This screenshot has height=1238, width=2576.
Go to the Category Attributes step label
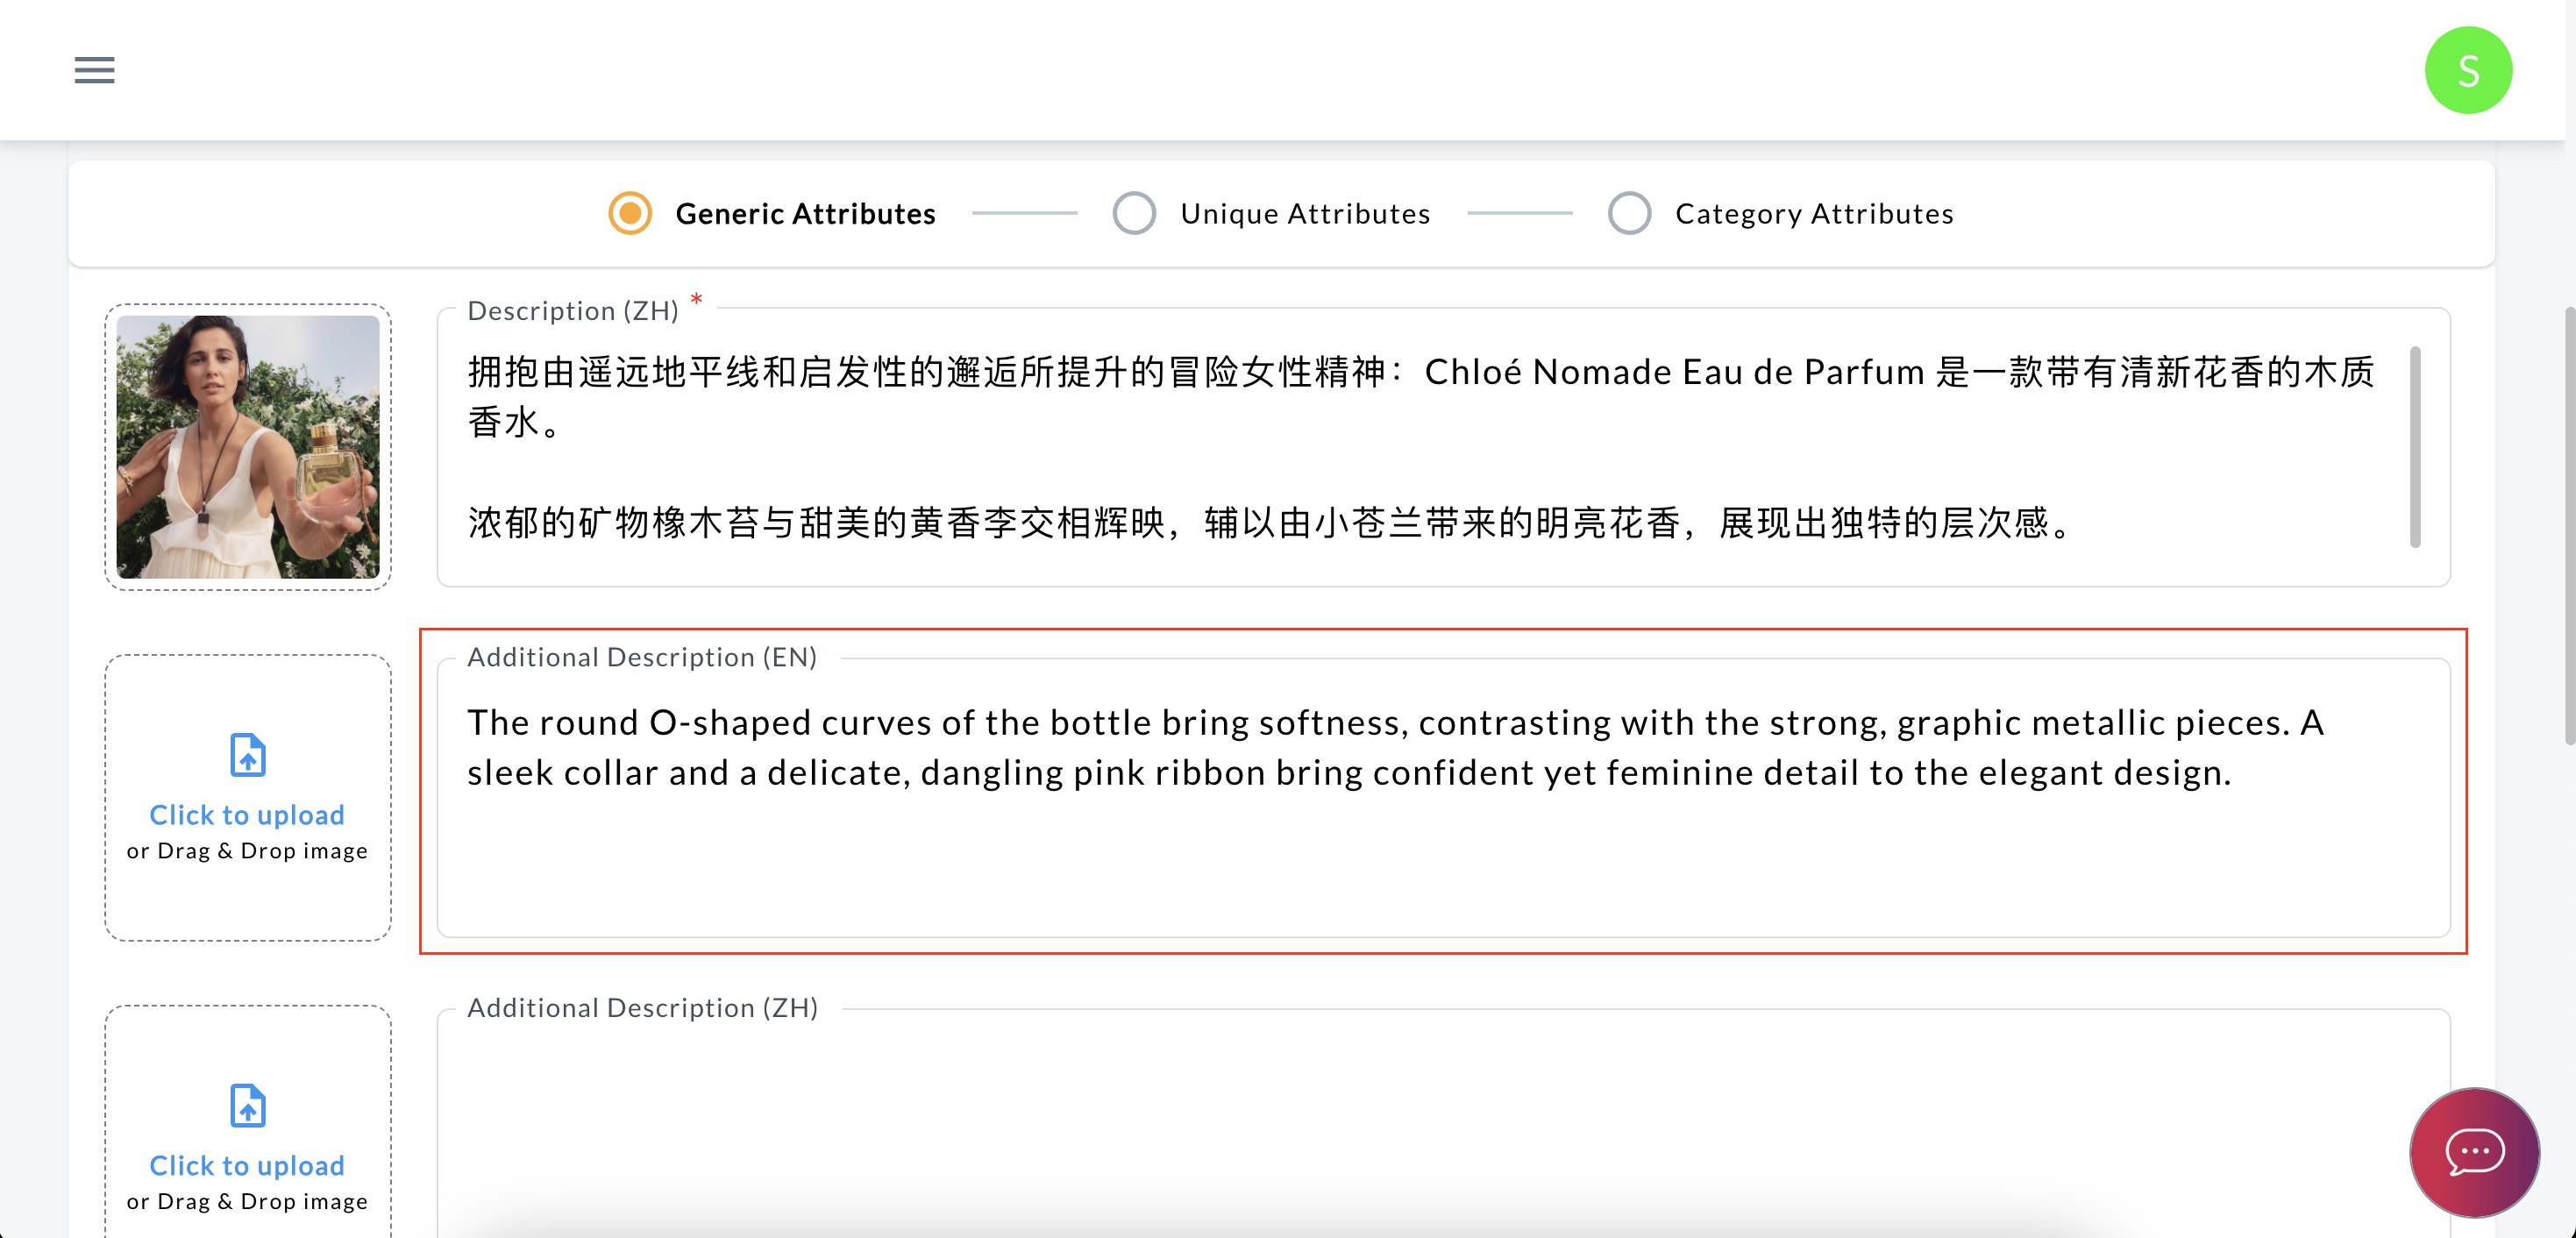pyautogui.click(x=1813, y=213)
